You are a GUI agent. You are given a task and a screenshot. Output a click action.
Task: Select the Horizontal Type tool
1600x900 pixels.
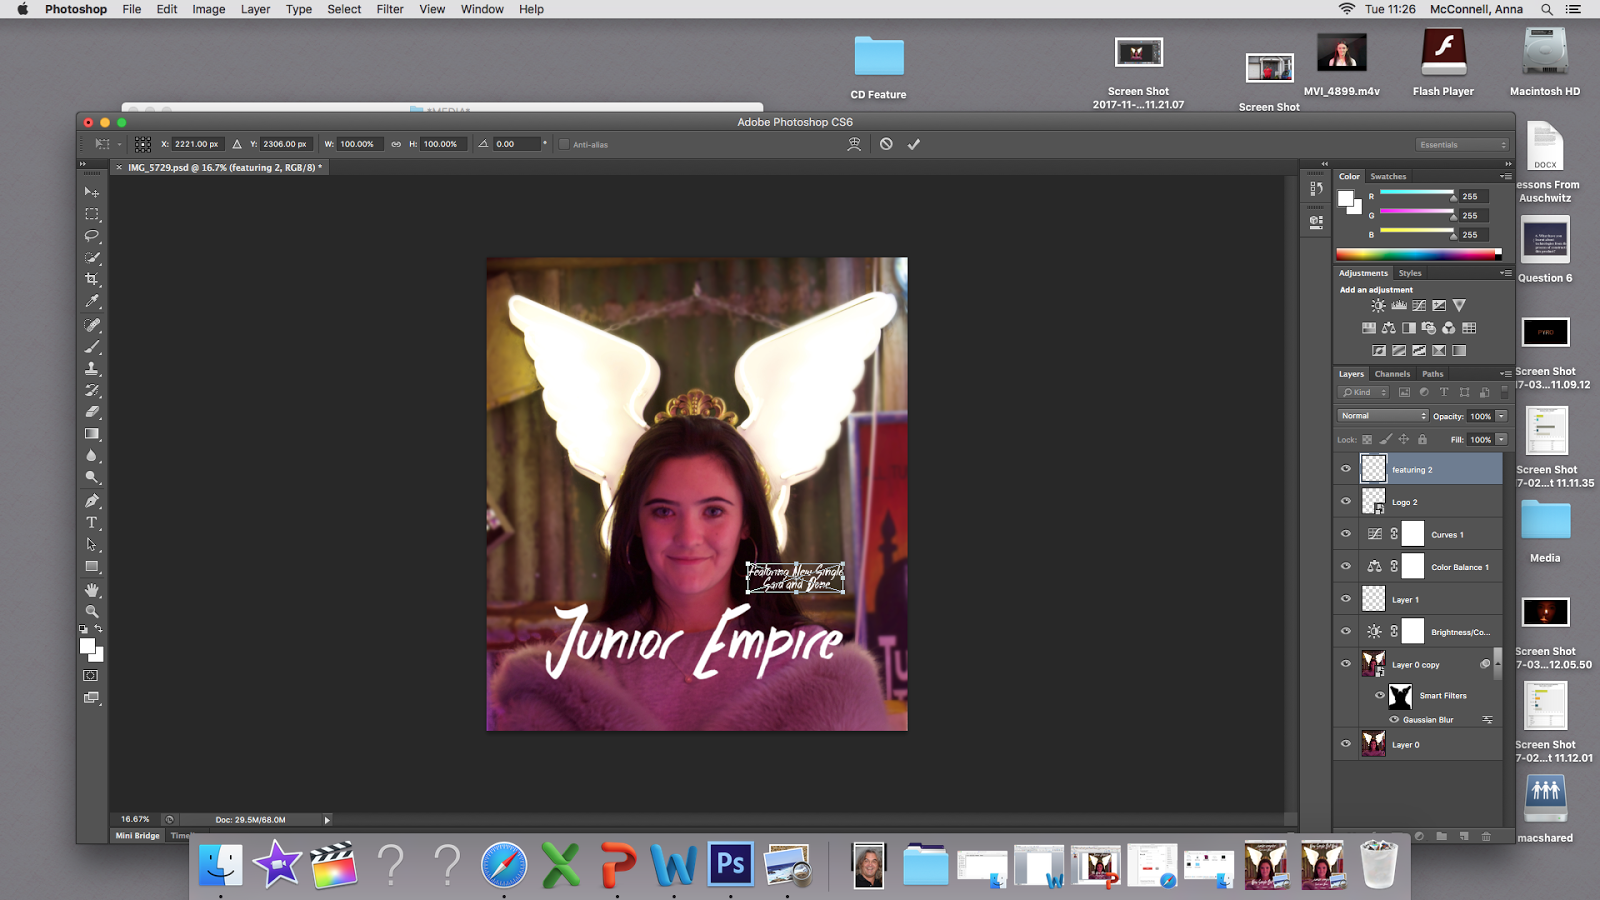pos(92,523)
